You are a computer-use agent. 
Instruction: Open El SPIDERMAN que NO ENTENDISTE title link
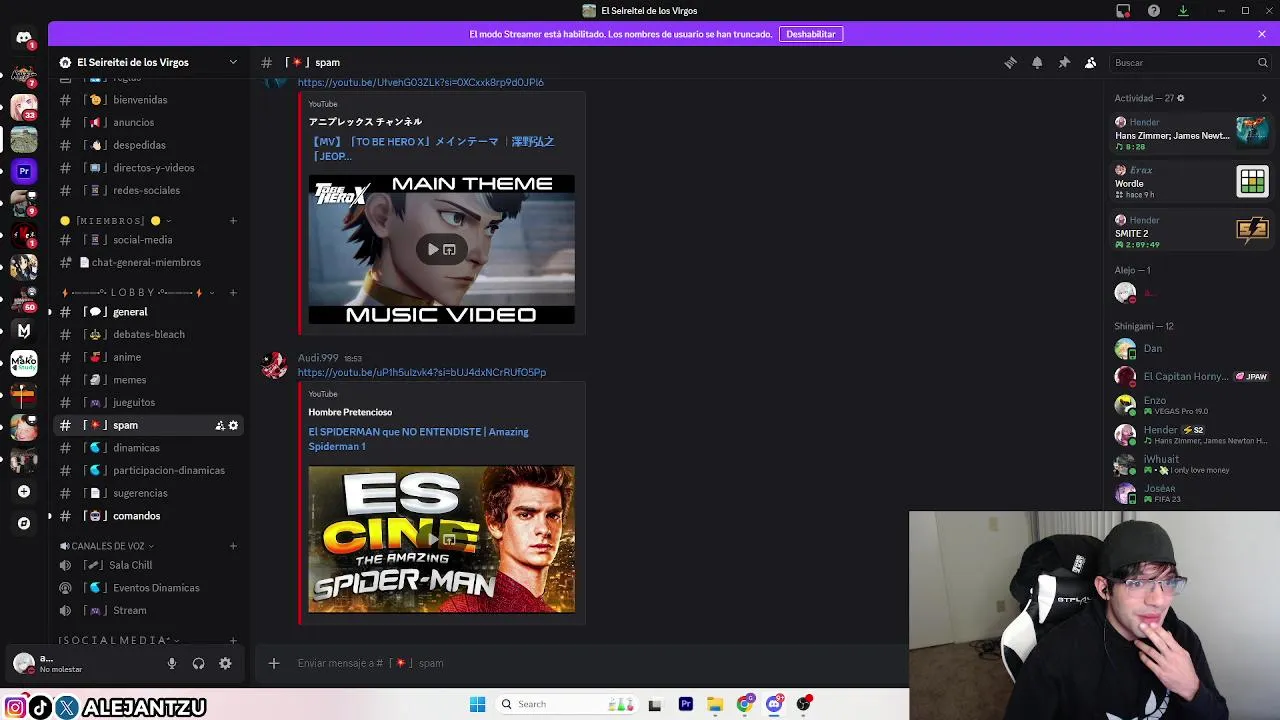(418, 439)
